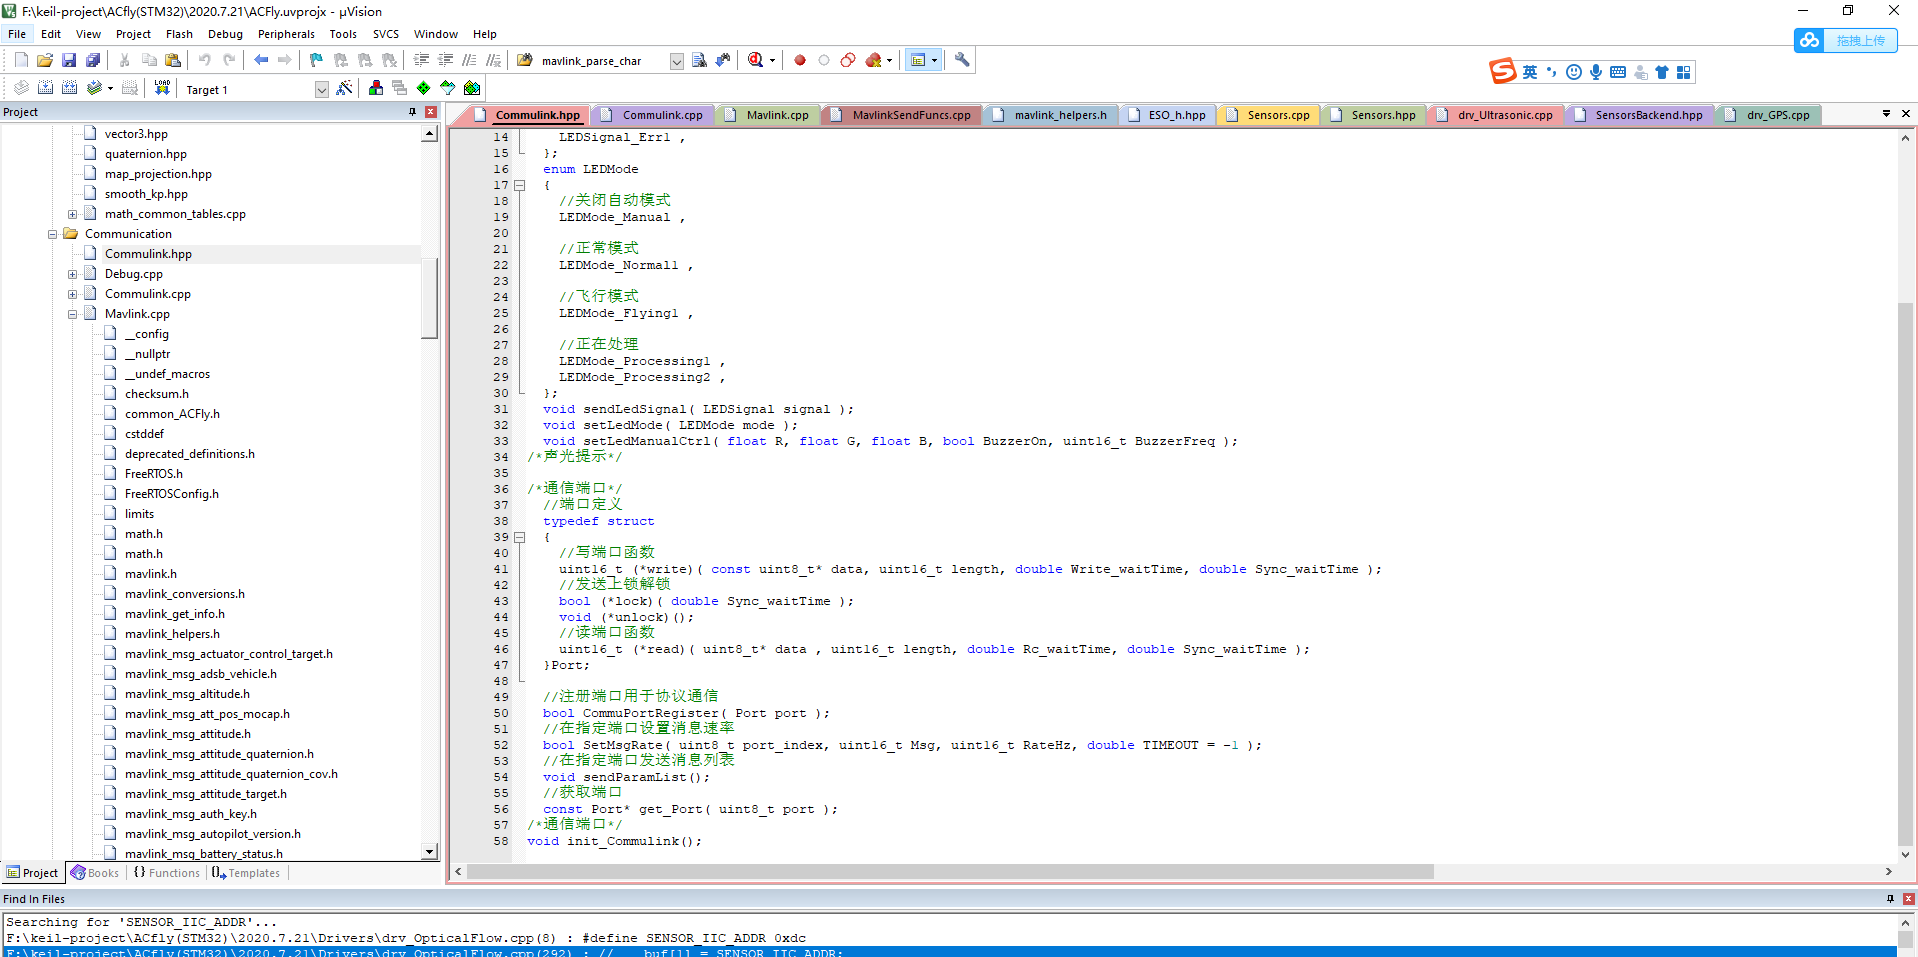
Task: Expand the mavlink_parse_char find dropdown
Action: coord(676,61)
